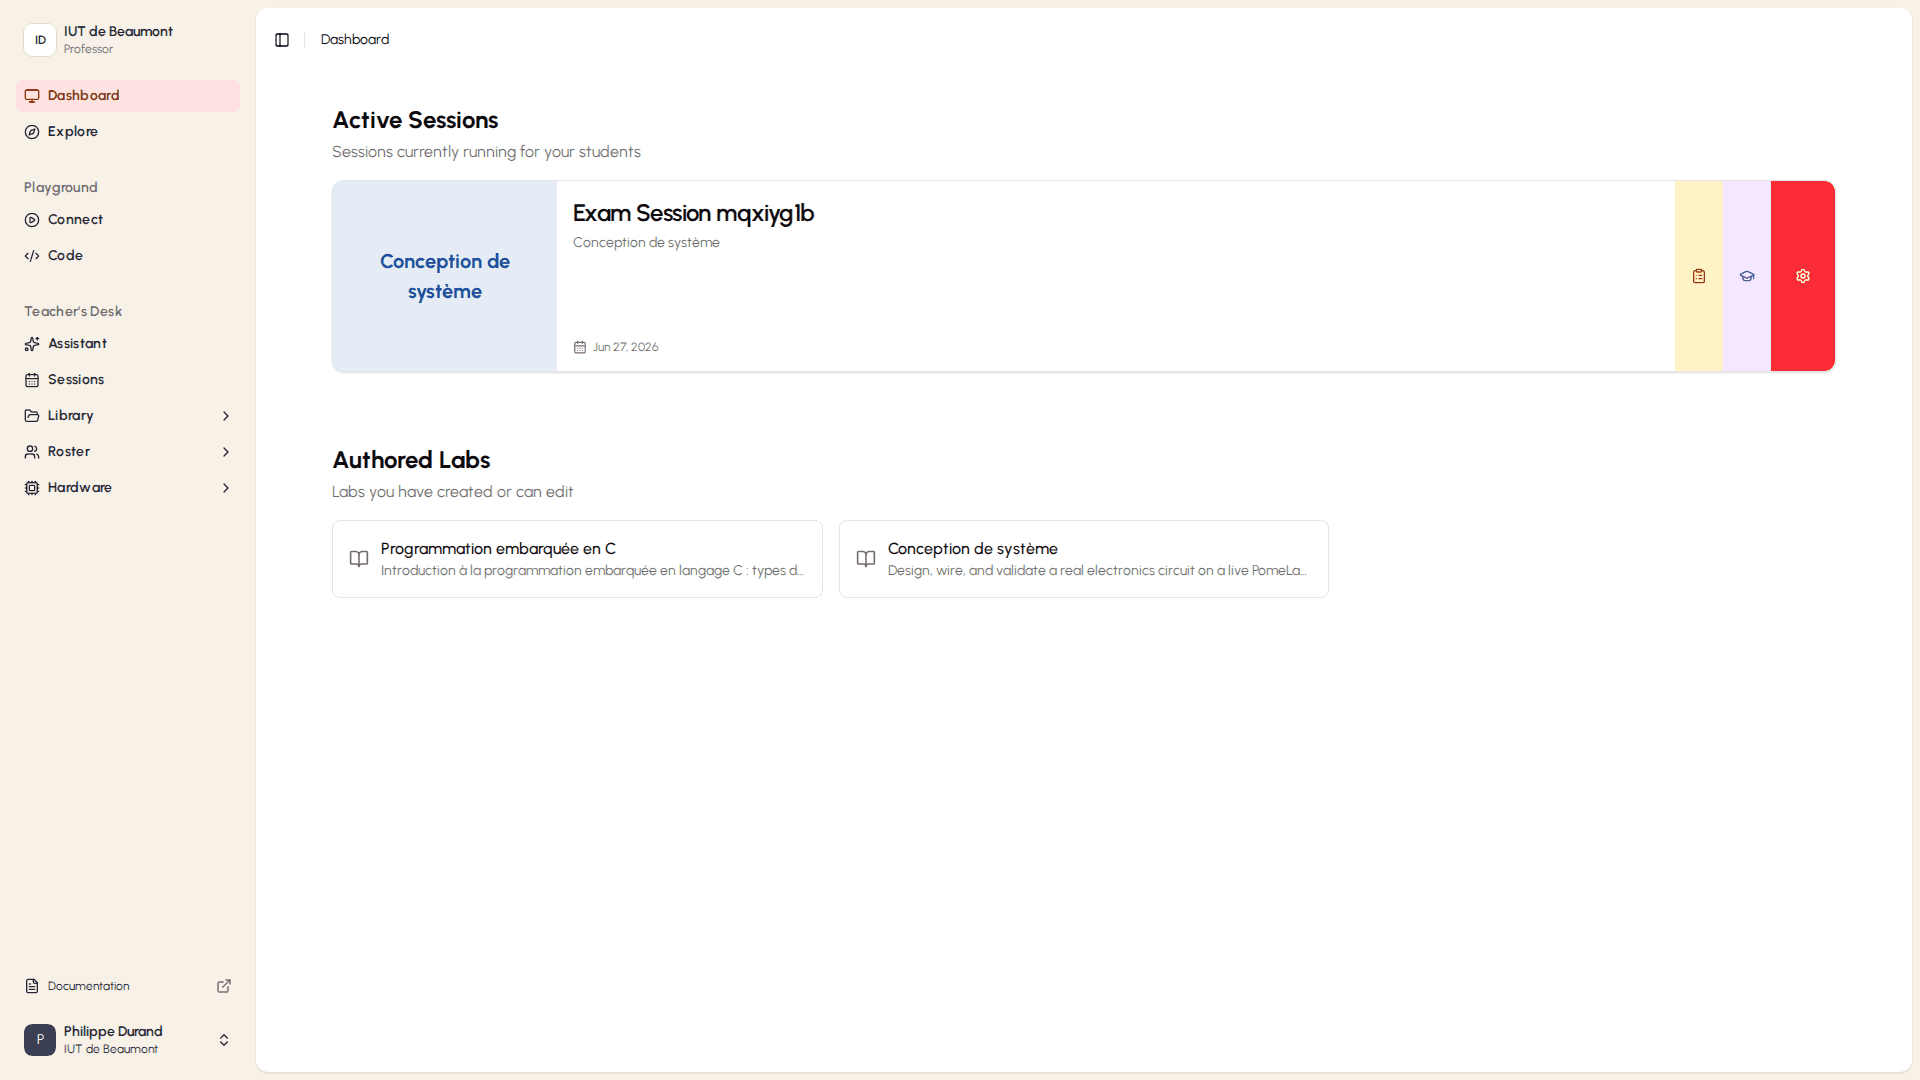
Task: Open the Documentation link
Action: [x=128, y=986]
